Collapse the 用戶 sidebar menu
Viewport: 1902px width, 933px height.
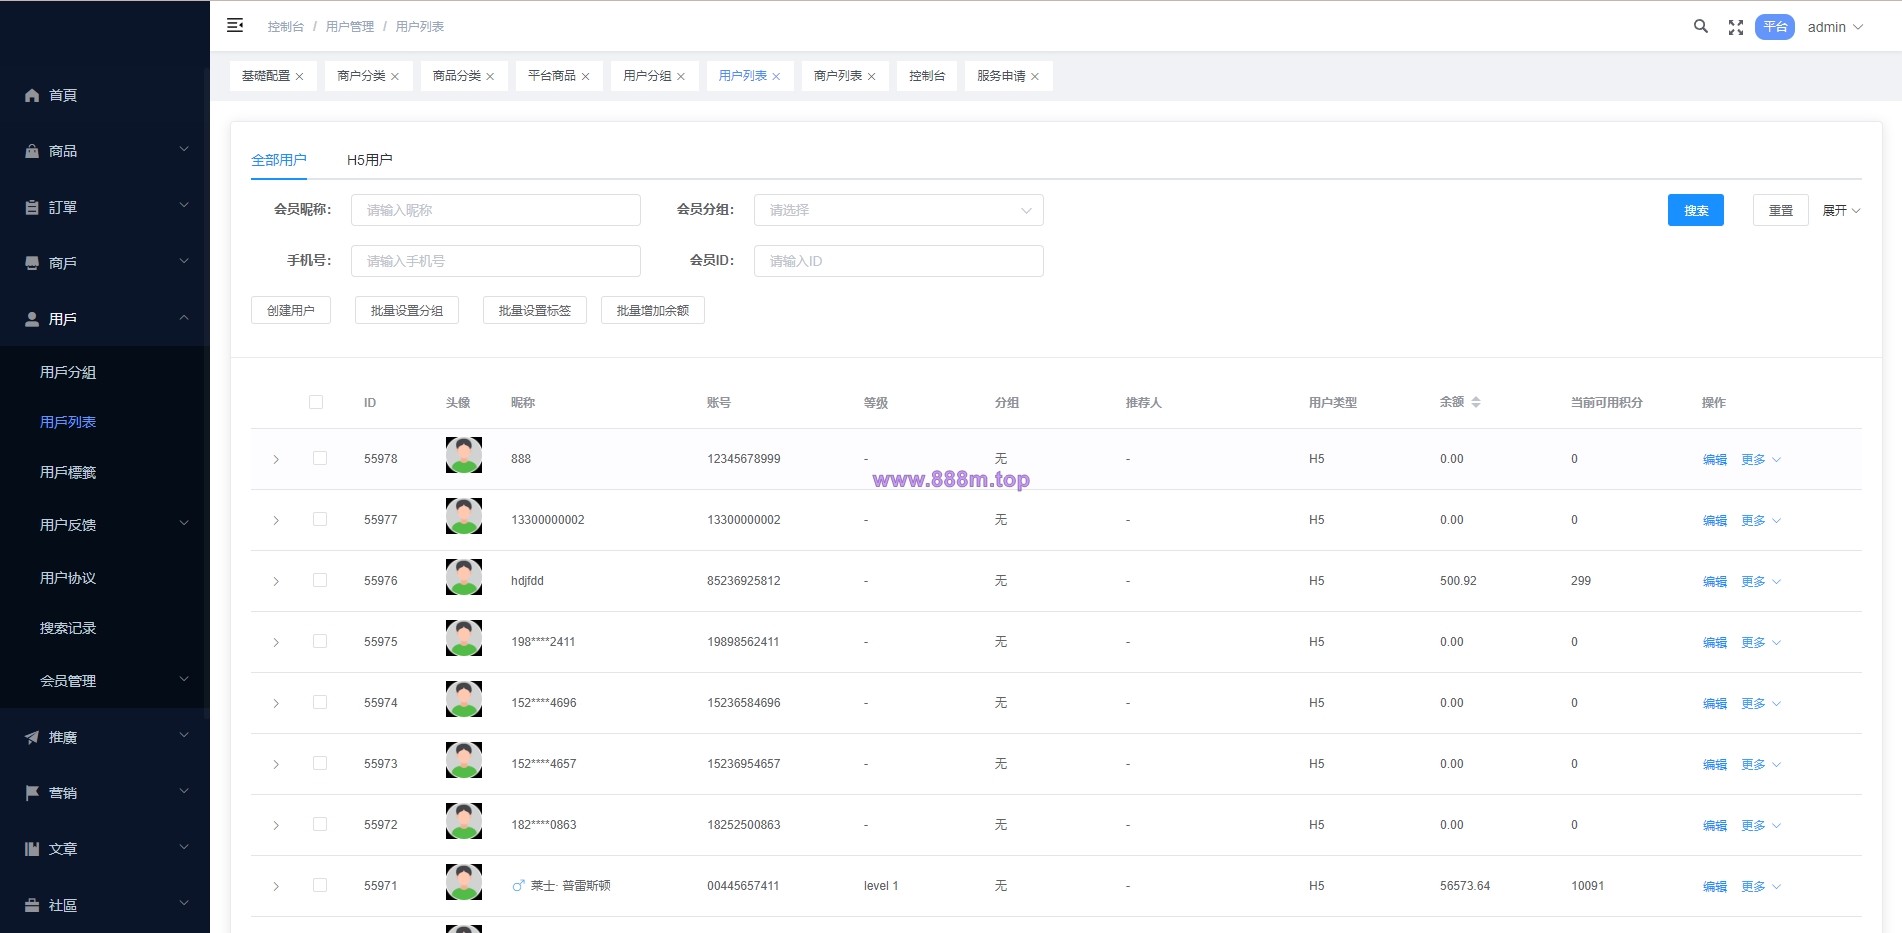[x=105, y=319]
